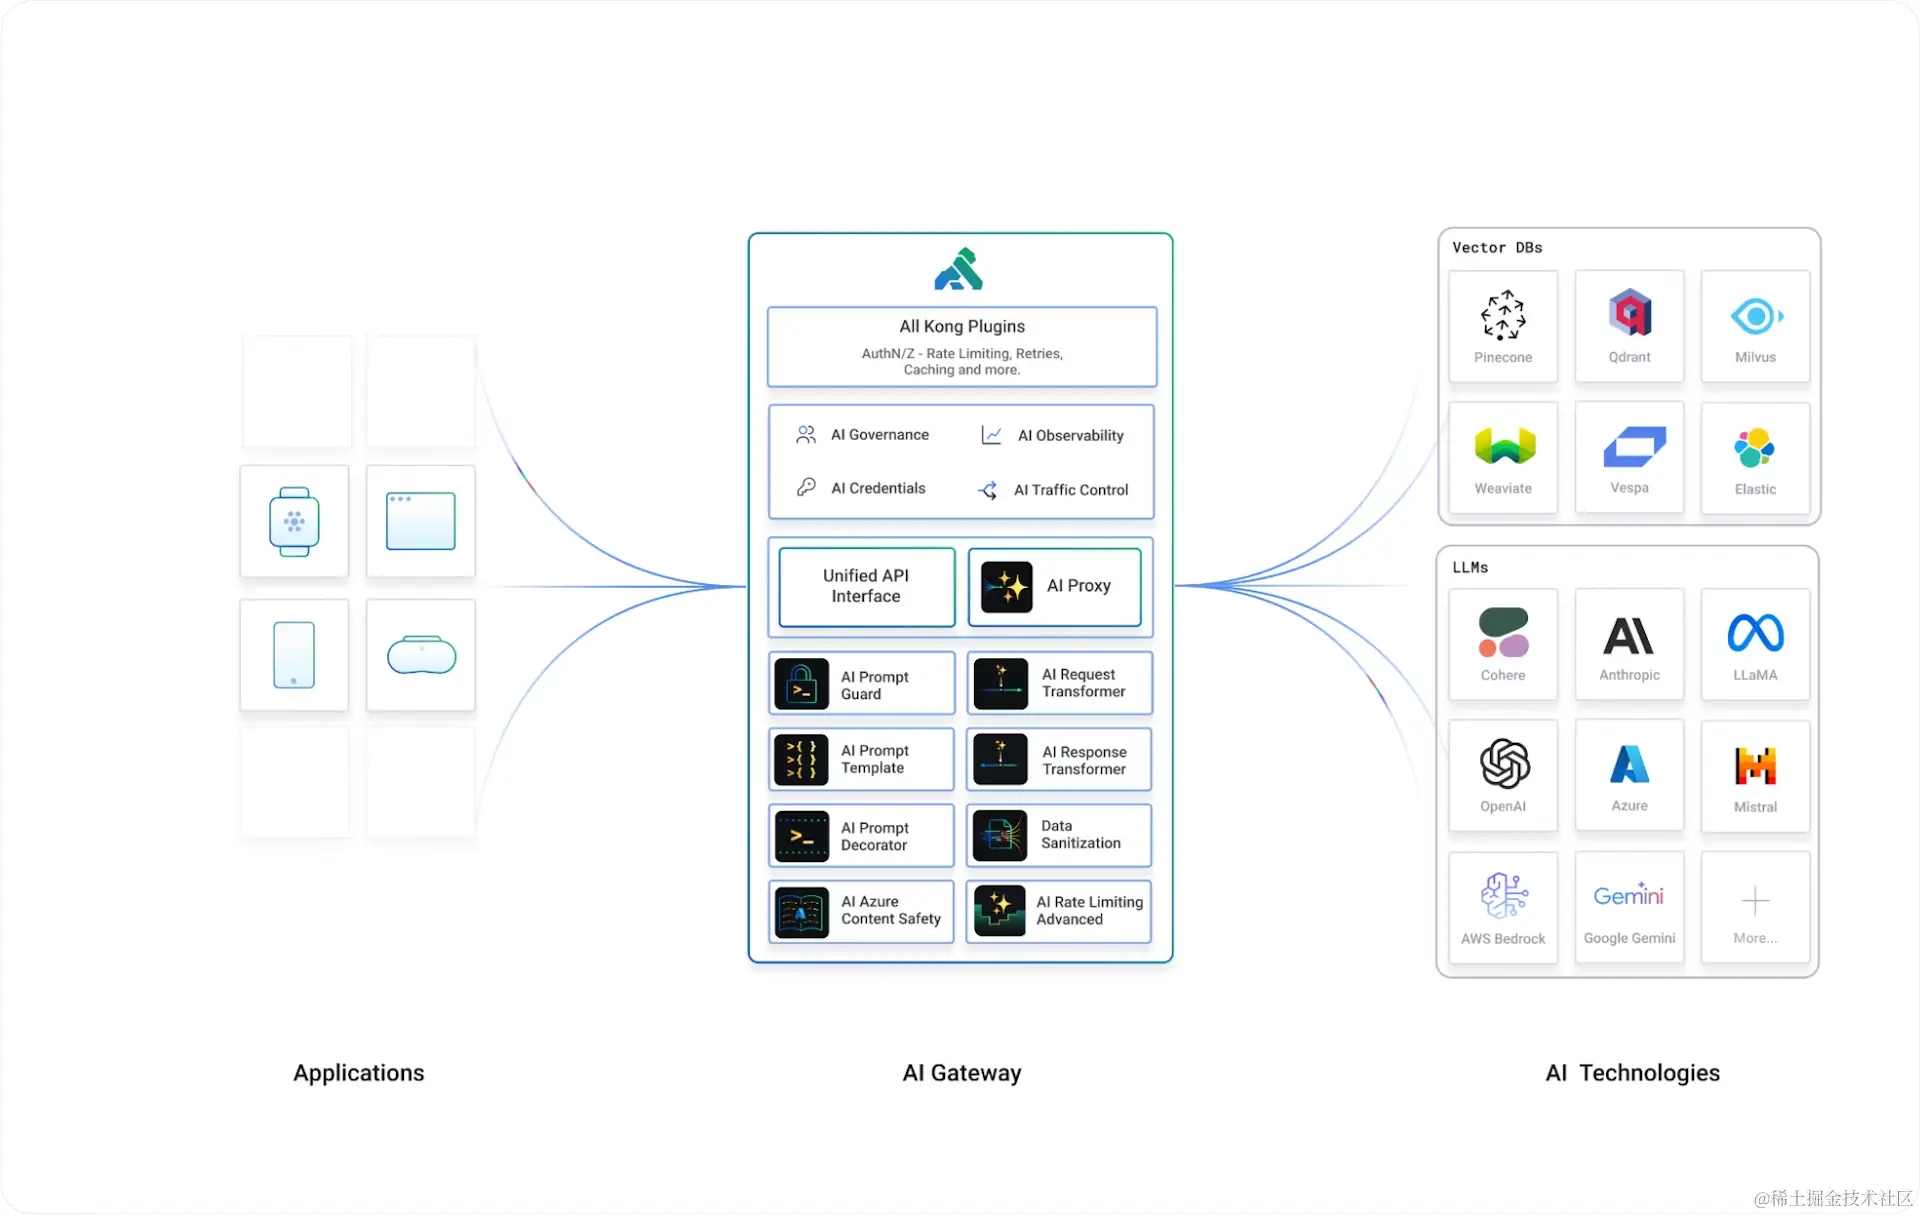Screen dimensions: 1920x1215
Task: Click the AI Prompt Decorator icon
Action: tap(803, 834)
